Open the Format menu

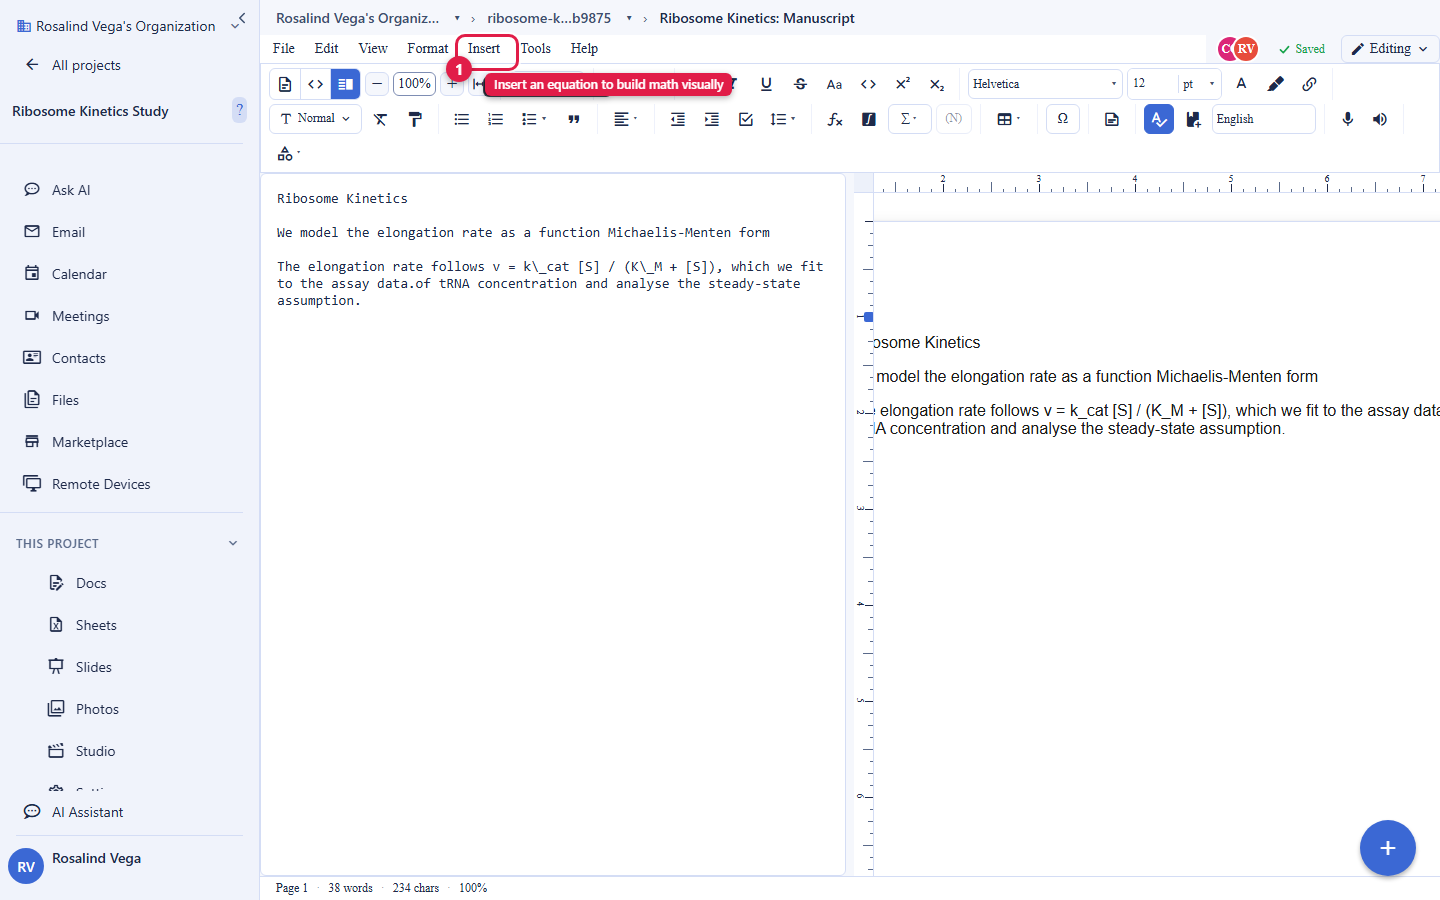[427, 48]
